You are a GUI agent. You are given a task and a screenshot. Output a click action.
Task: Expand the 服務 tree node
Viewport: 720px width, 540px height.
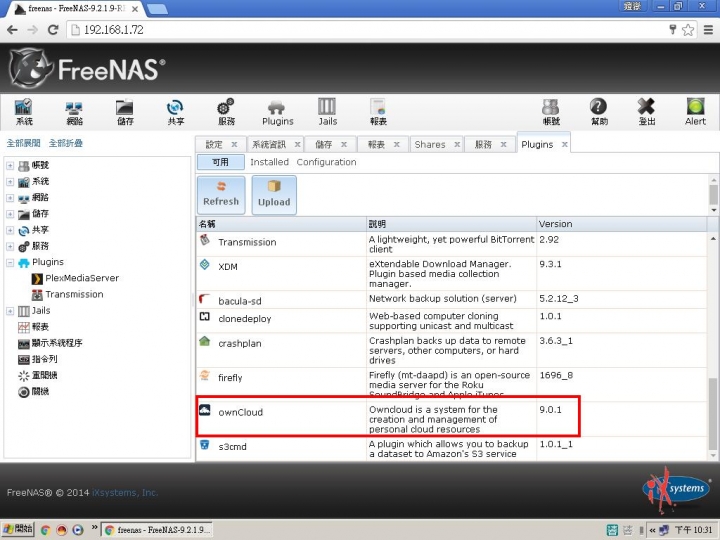[x=10, y=247]
